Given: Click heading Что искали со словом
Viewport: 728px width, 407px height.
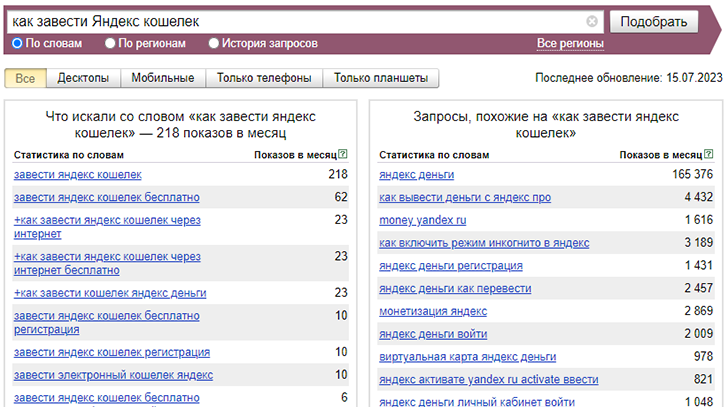Looking at the screenshot, I should coord(181,124).
